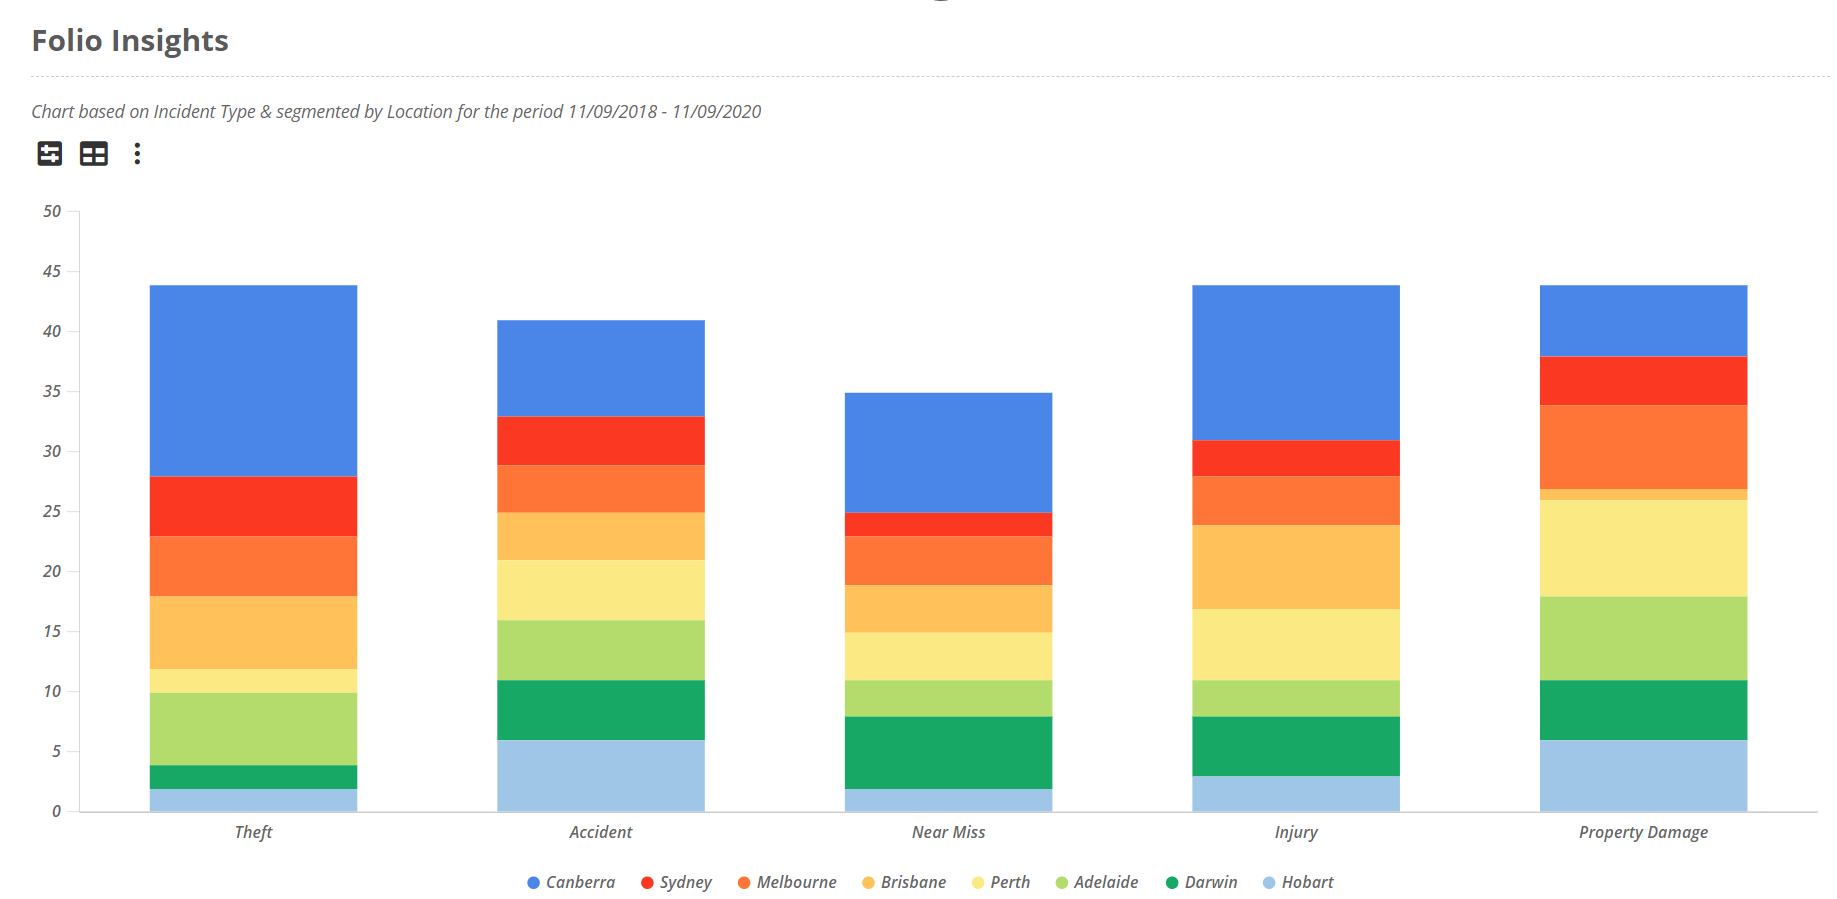Toggle Sydney series in the legend
This screenshot has width=1837, height=899.
coord(676,882)
